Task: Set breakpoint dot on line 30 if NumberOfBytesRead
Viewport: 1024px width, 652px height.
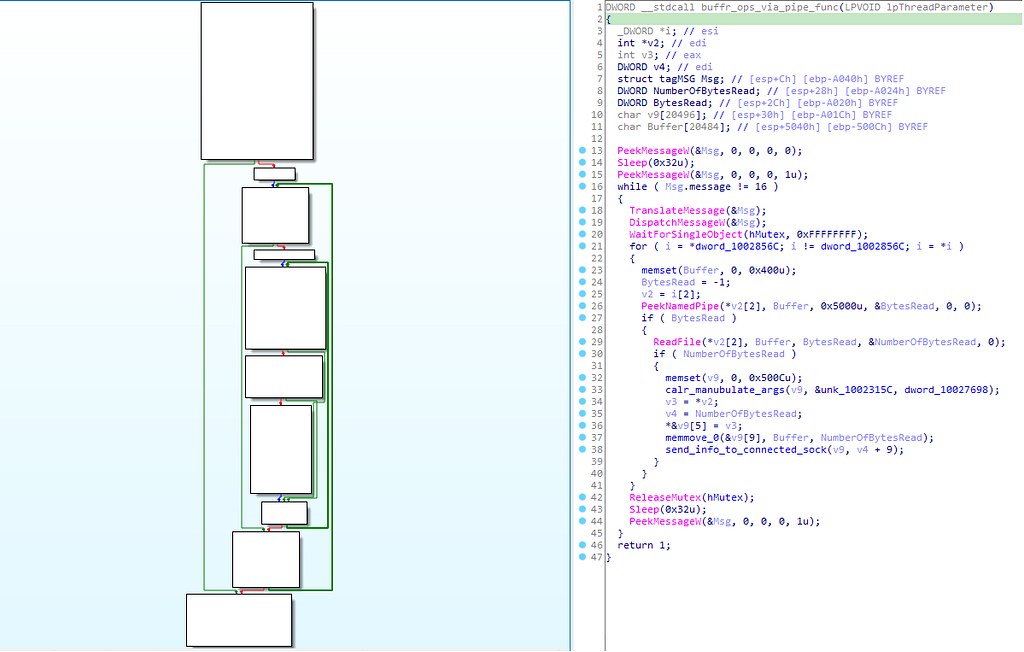Action: coord(583,353)
